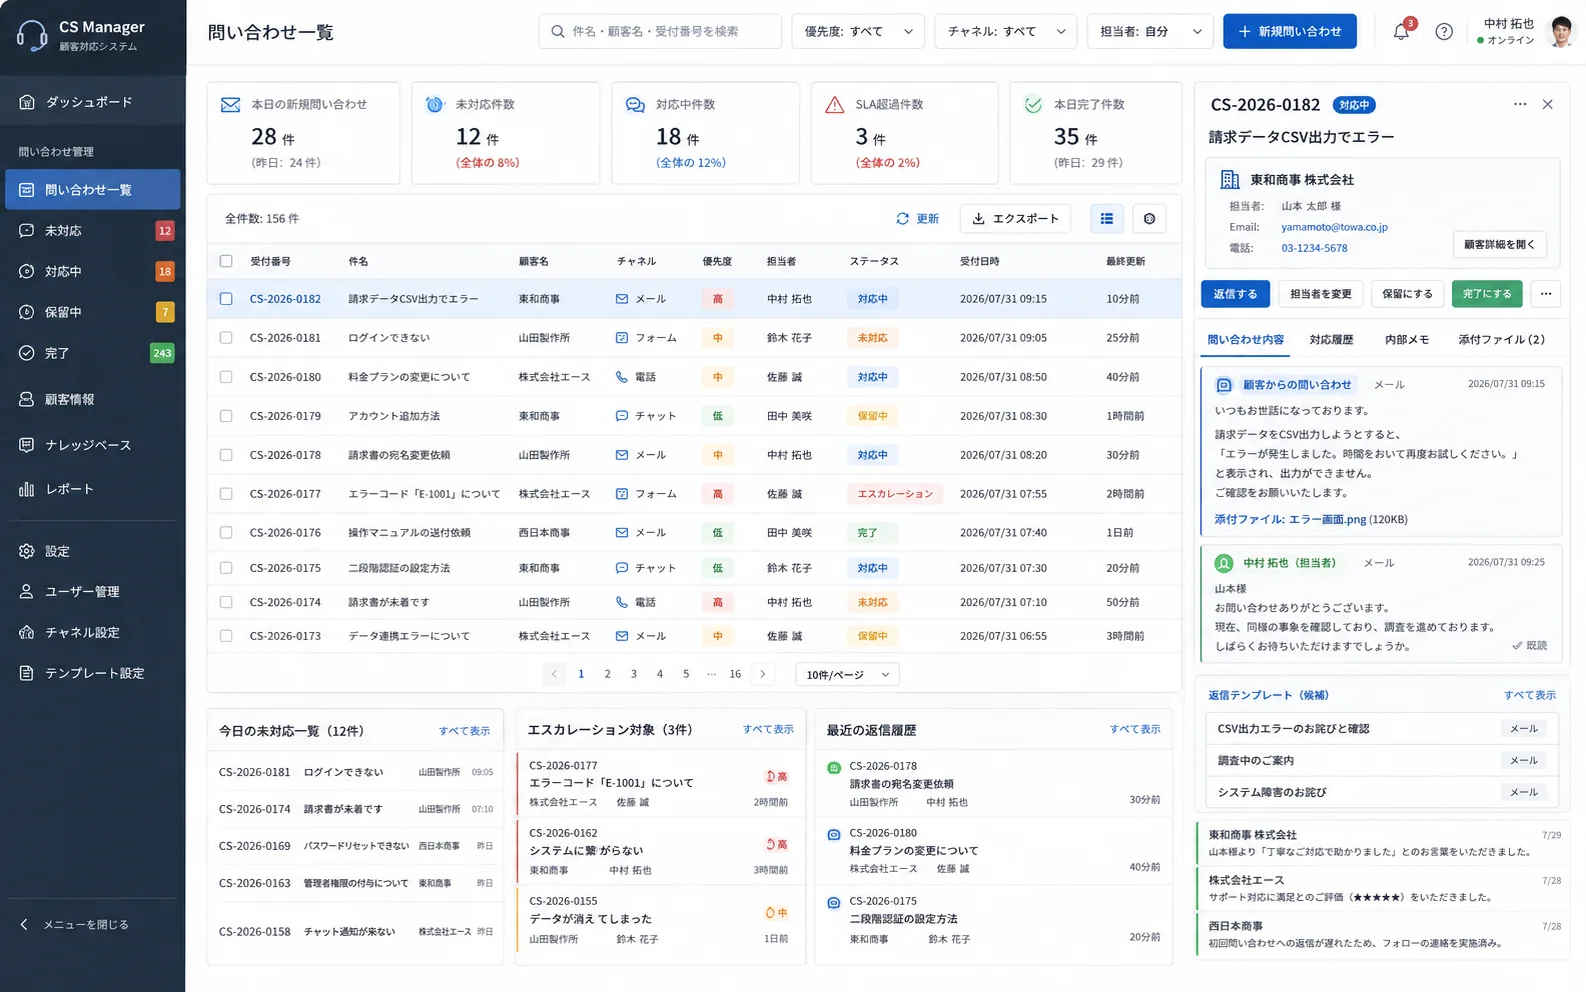Open the 10件/ページ page size dropdown

tap(847, 675)
